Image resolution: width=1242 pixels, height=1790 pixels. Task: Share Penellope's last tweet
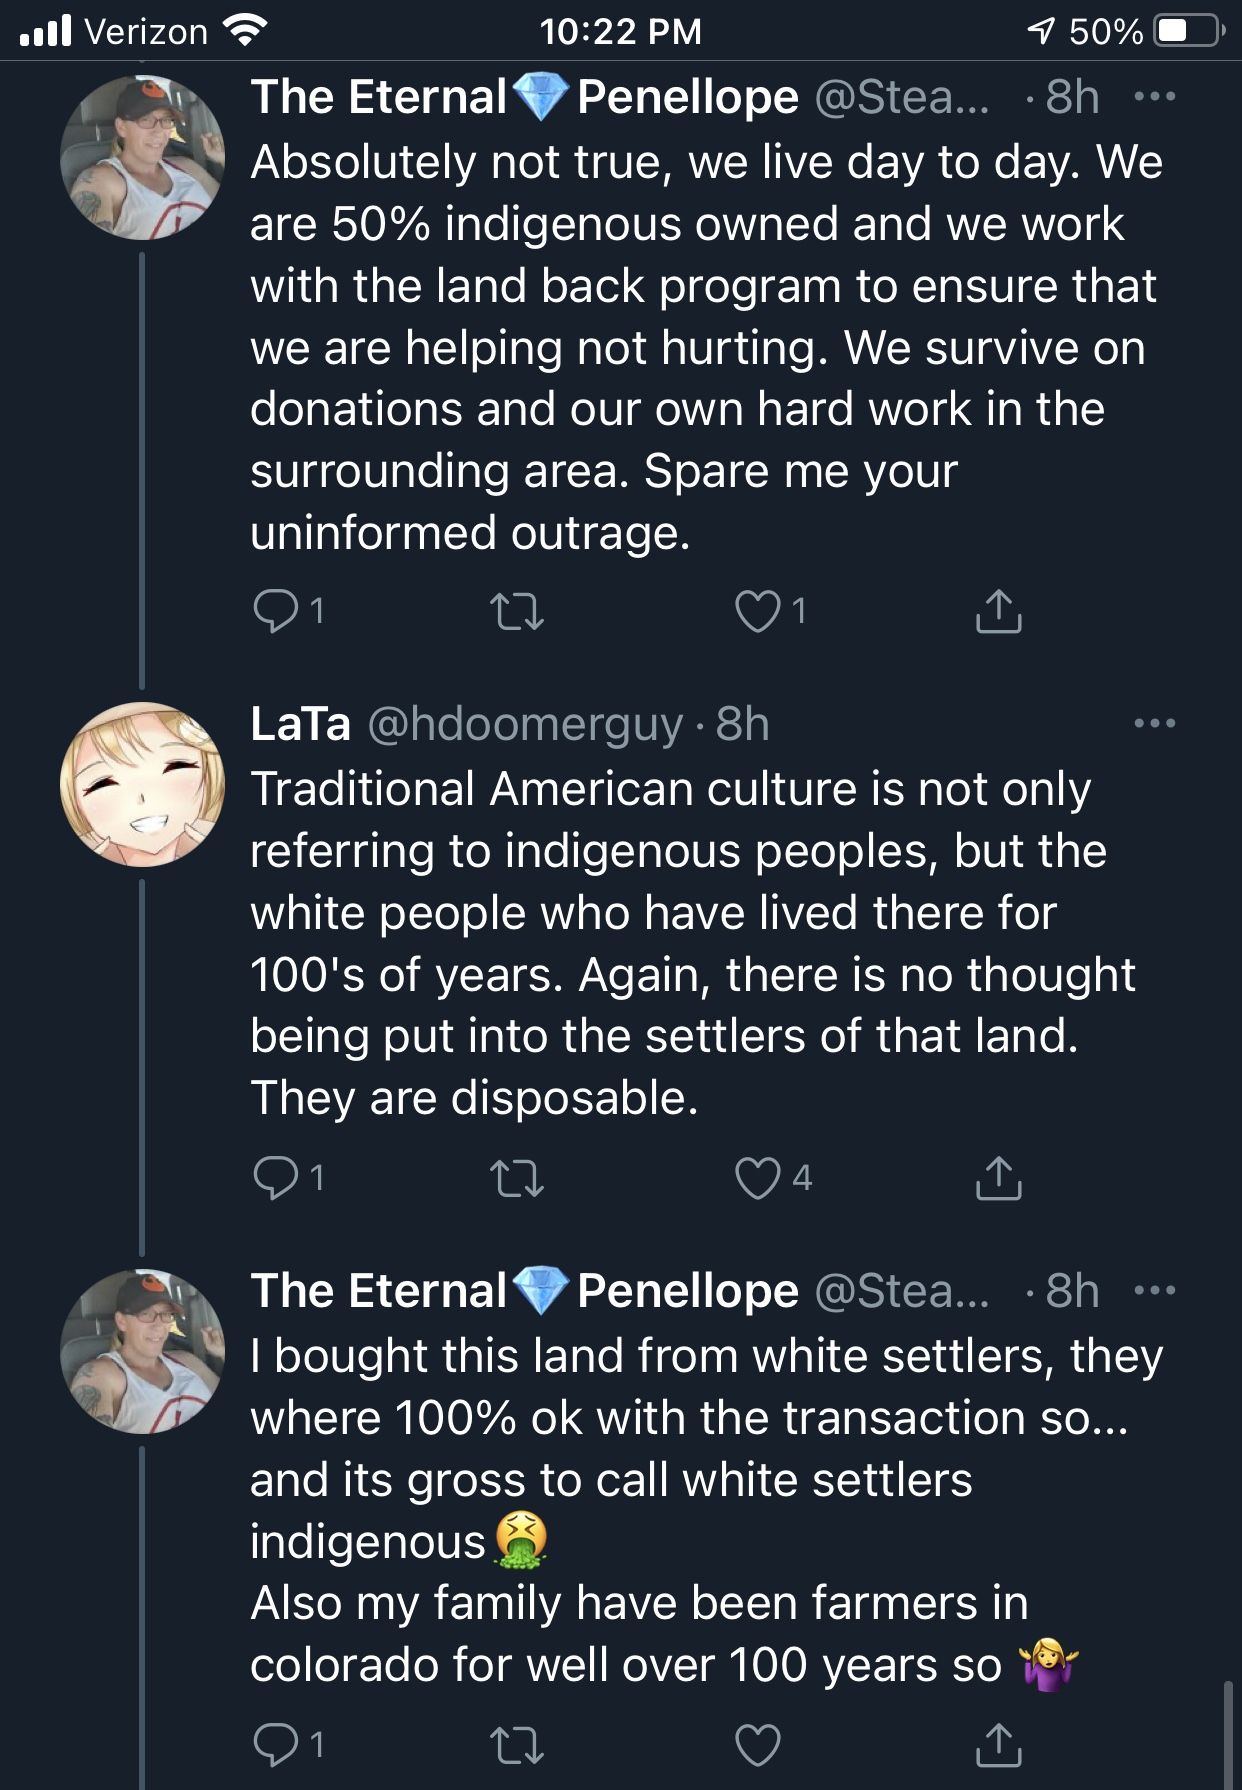click(998, 1744)
